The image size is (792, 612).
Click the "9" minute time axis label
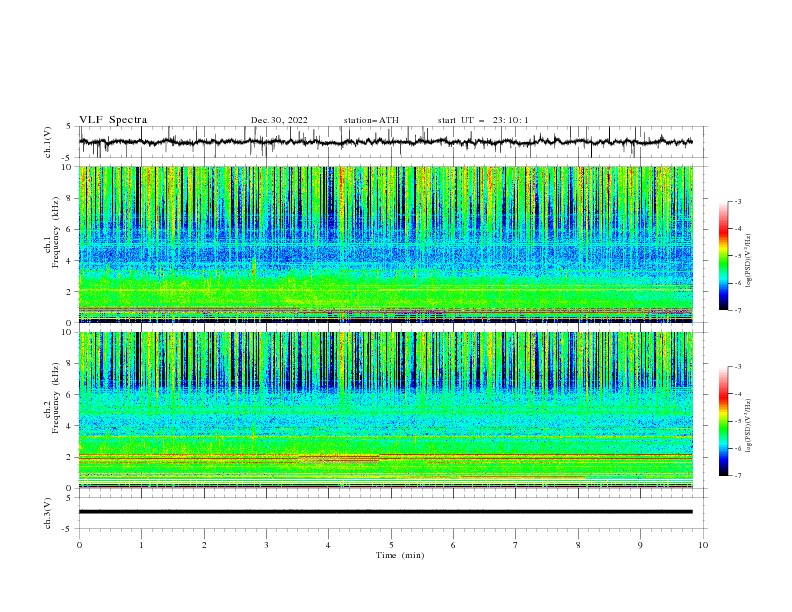pos(640,545)
